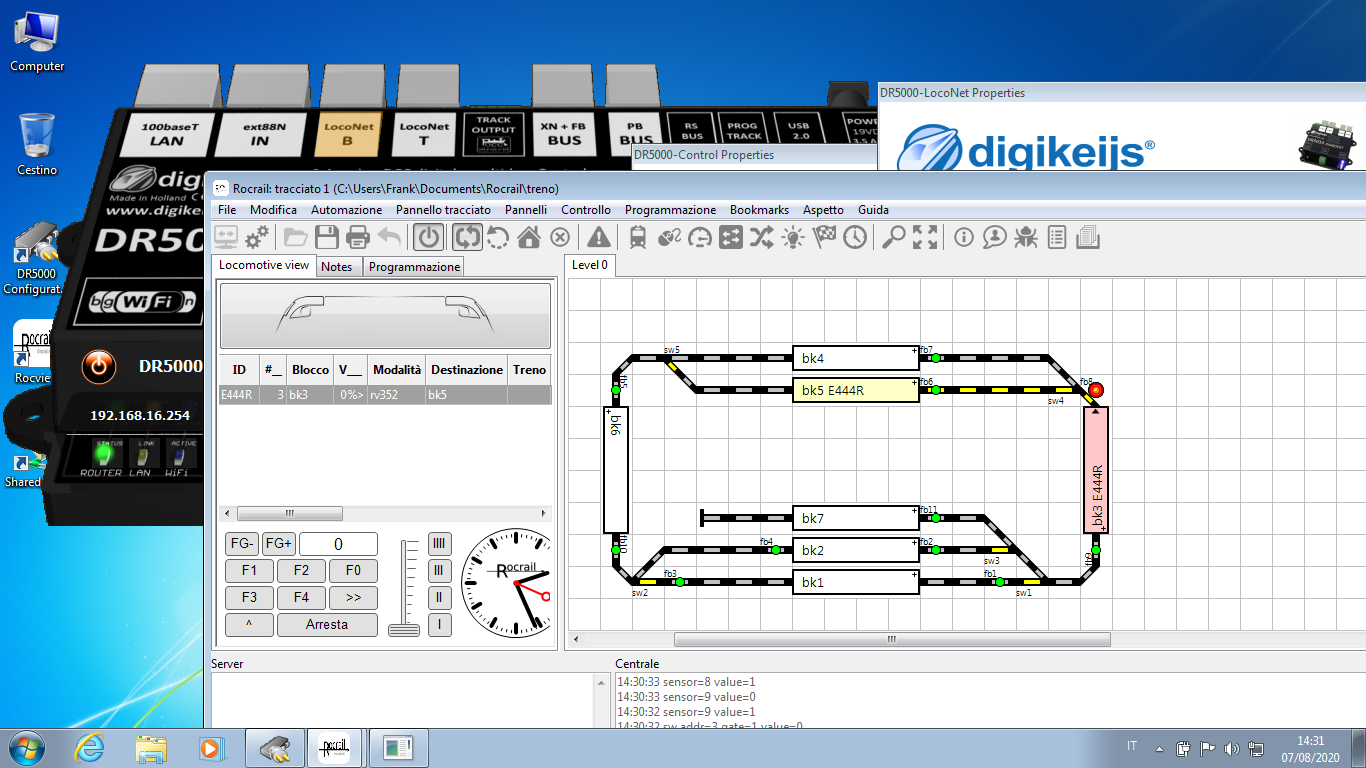Click the save floppy disk icon
This screenshot has height=768, width=1366.
point(327,237)
